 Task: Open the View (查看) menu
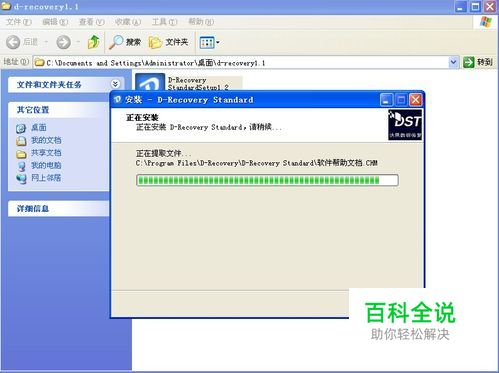coord(91,22)
